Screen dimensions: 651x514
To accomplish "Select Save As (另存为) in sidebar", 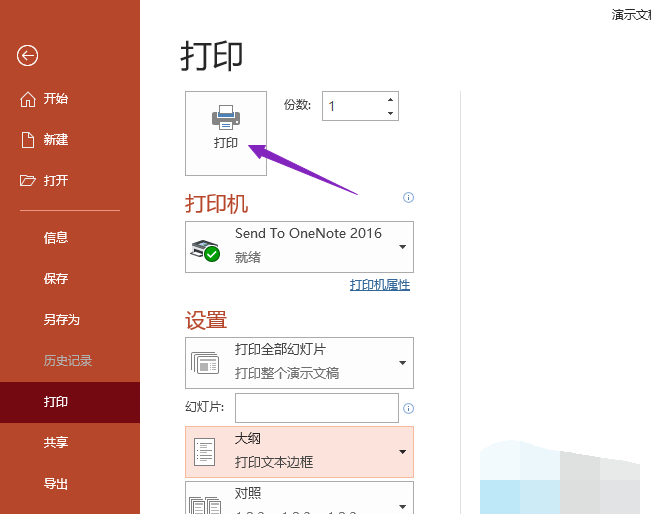I will (61, 320).
